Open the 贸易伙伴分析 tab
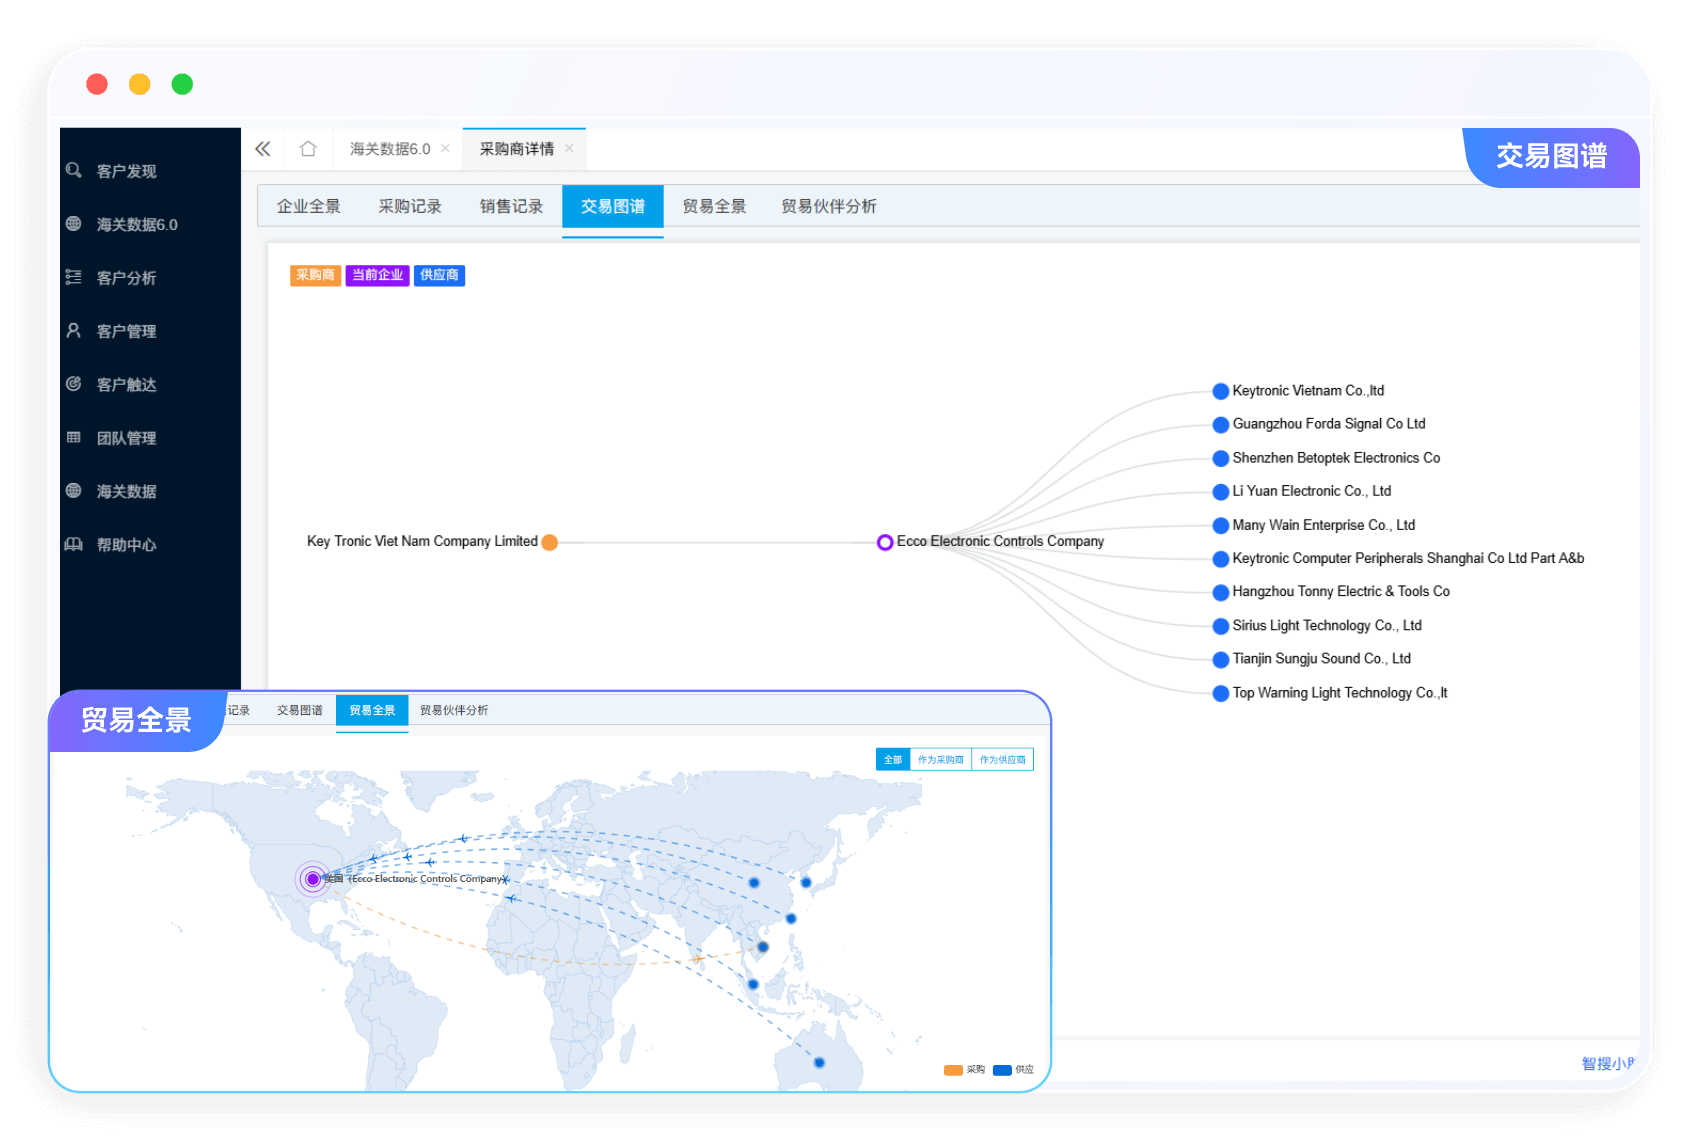 click(828, 206)
